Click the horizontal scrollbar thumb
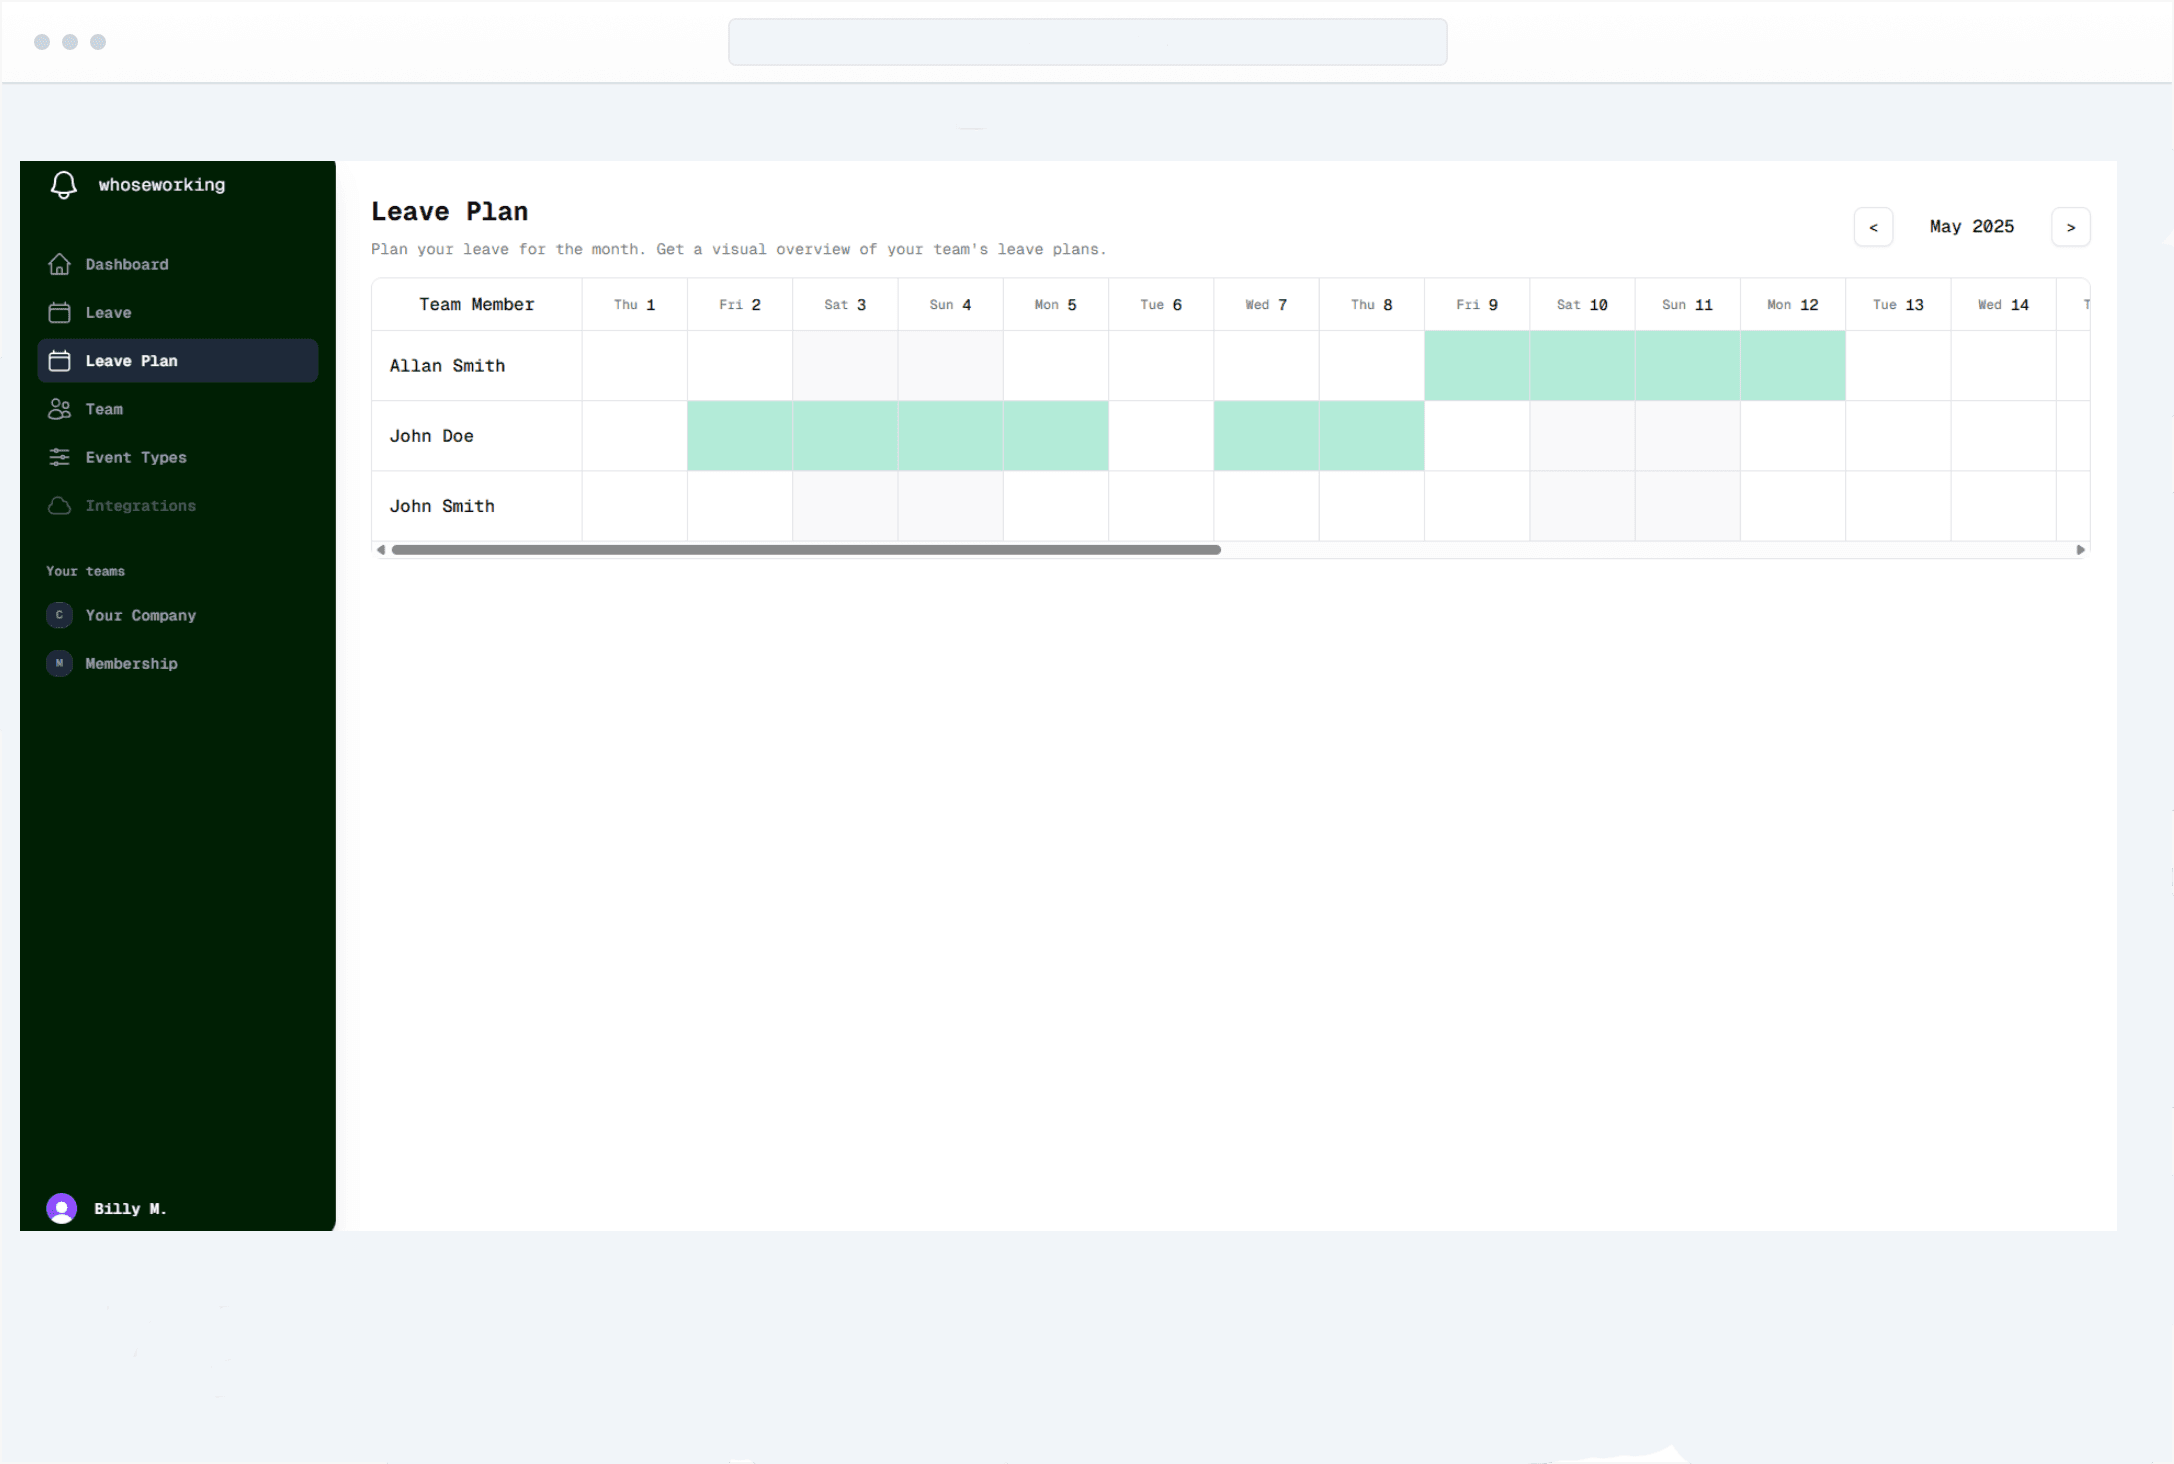The image size is (2174, 1464). click(805, 550)
